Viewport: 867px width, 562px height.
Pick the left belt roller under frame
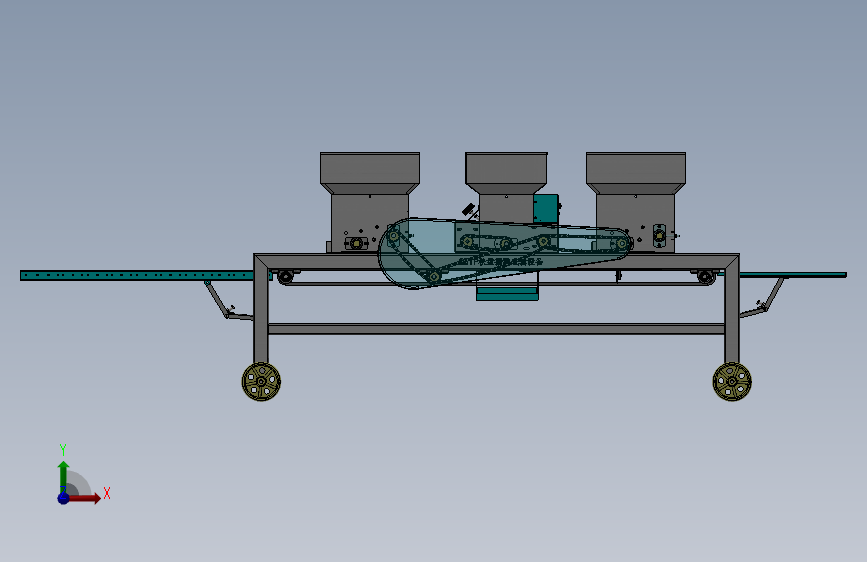[285, 277]
